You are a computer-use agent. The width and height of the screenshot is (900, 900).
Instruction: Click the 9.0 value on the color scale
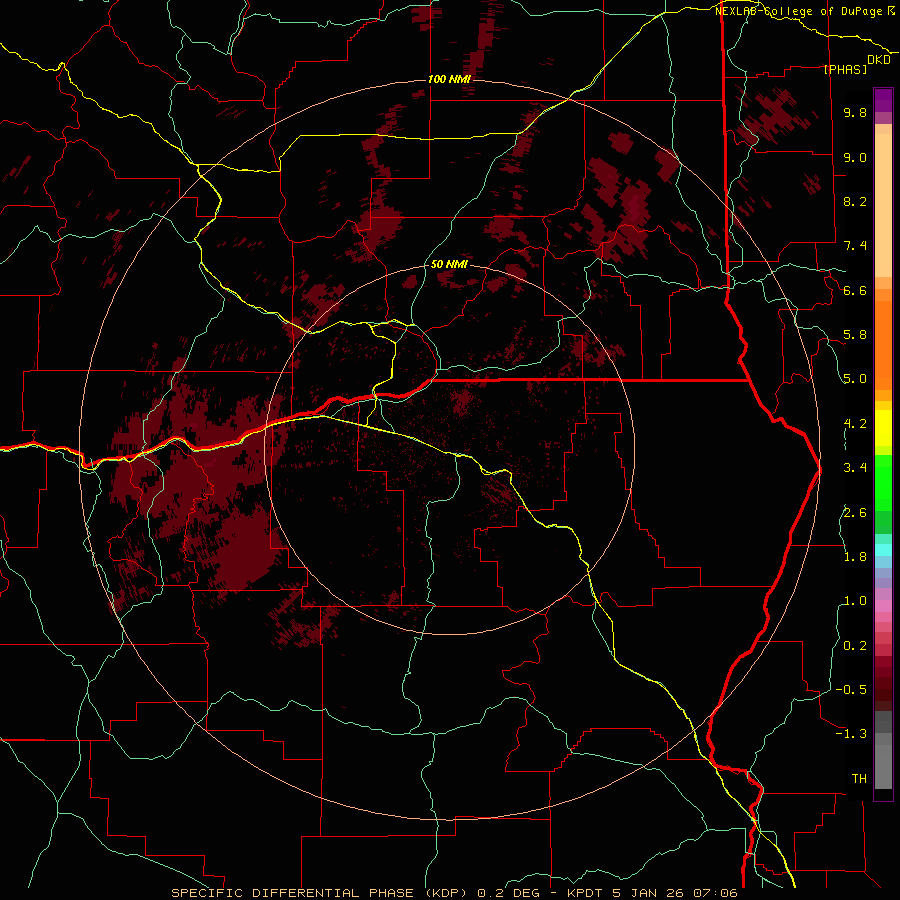(x=855, y=157)
